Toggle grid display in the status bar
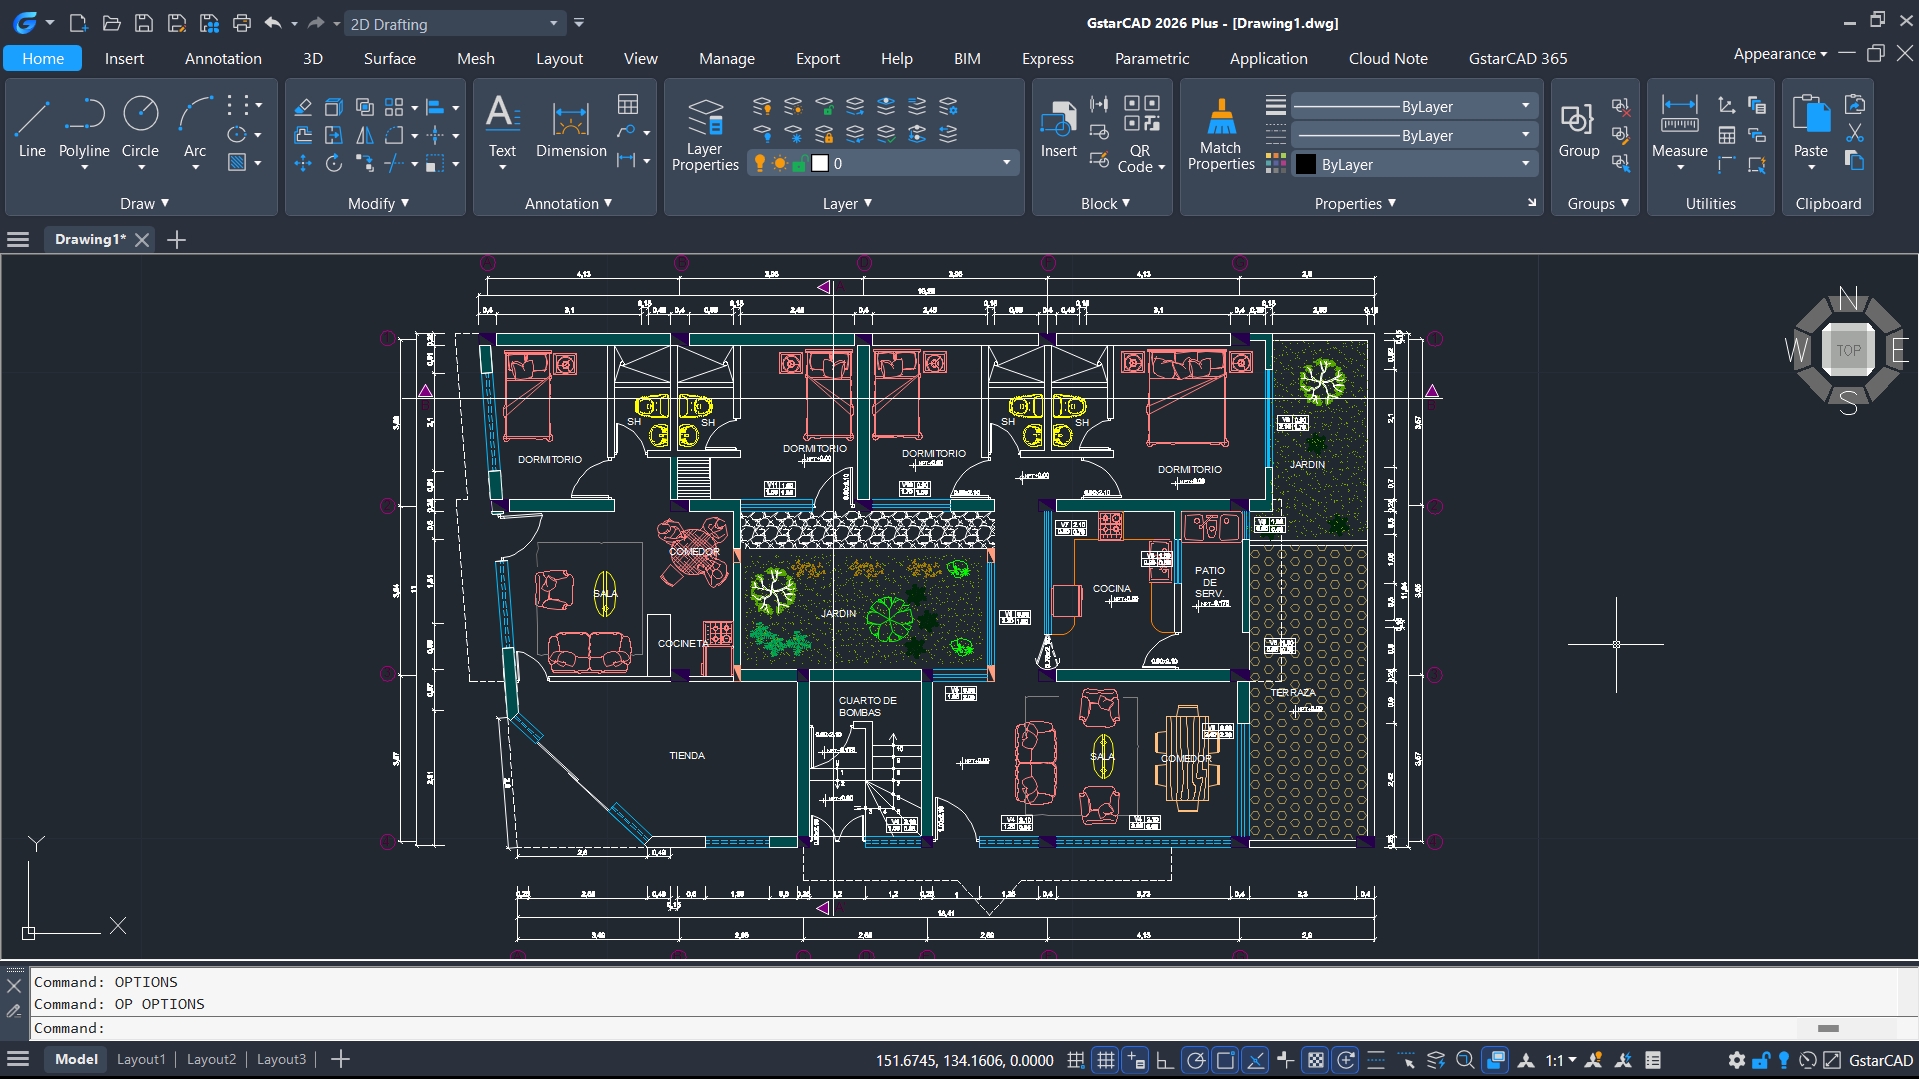The image size is (1919, 1079). coord(1105,1060)
